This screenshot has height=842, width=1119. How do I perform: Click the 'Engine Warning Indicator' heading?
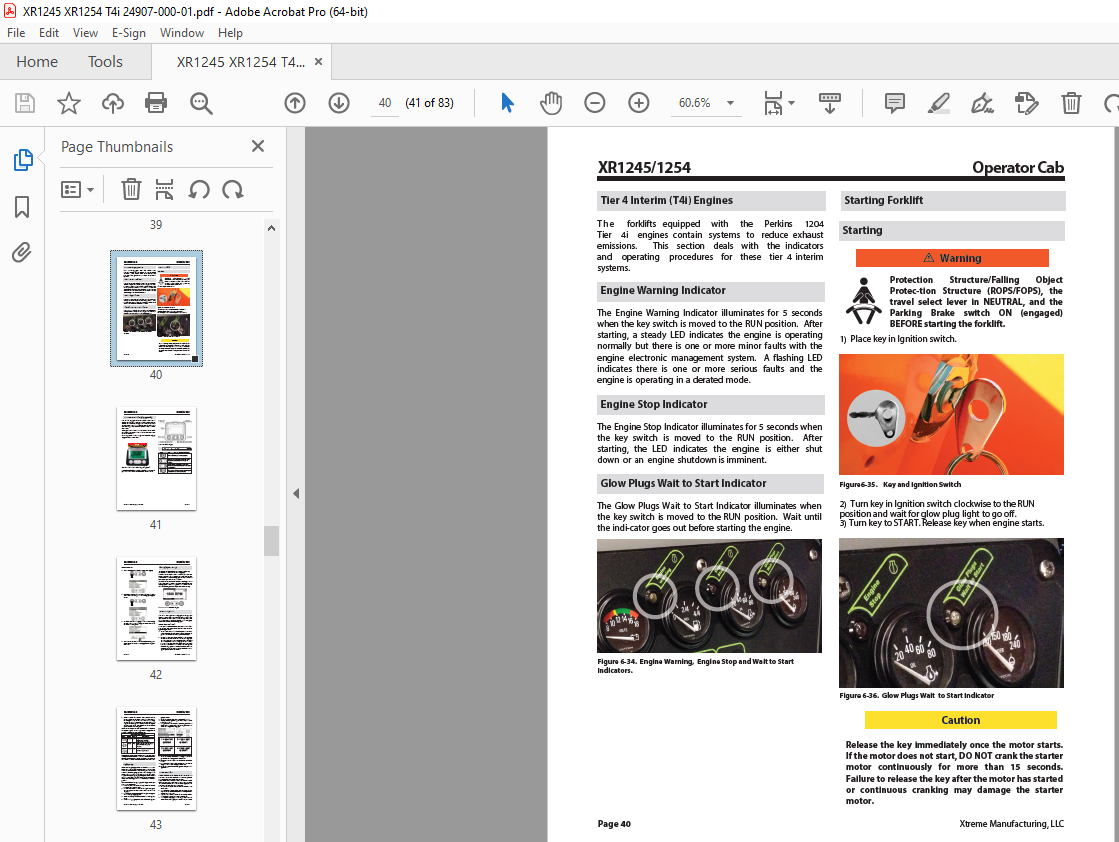(x=662, y=290)
